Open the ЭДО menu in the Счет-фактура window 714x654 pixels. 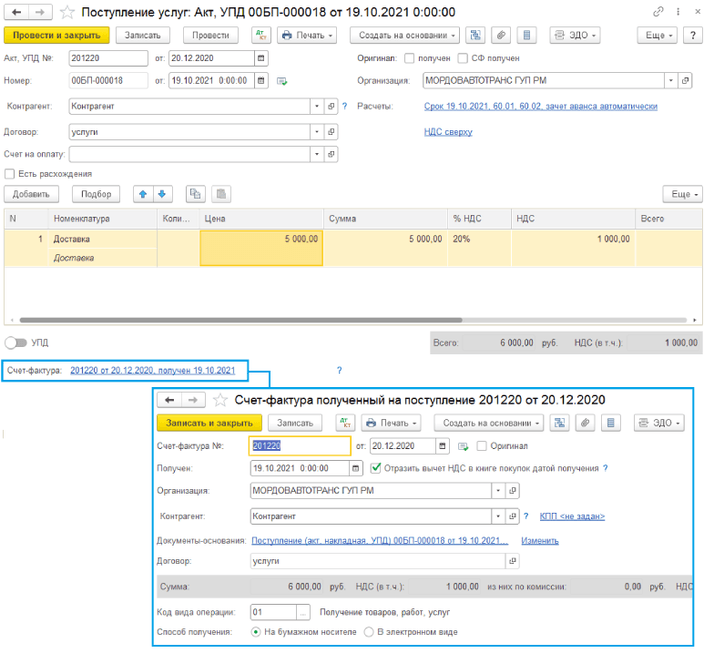pos(658,423)
